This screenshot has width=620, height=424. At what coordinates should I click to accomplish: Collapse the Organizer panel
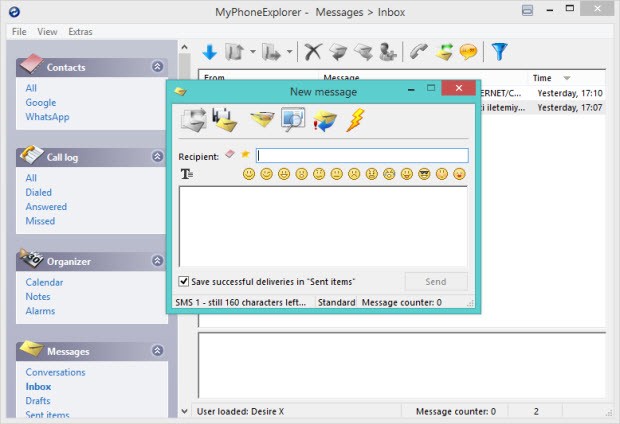(x=157, y=261)
